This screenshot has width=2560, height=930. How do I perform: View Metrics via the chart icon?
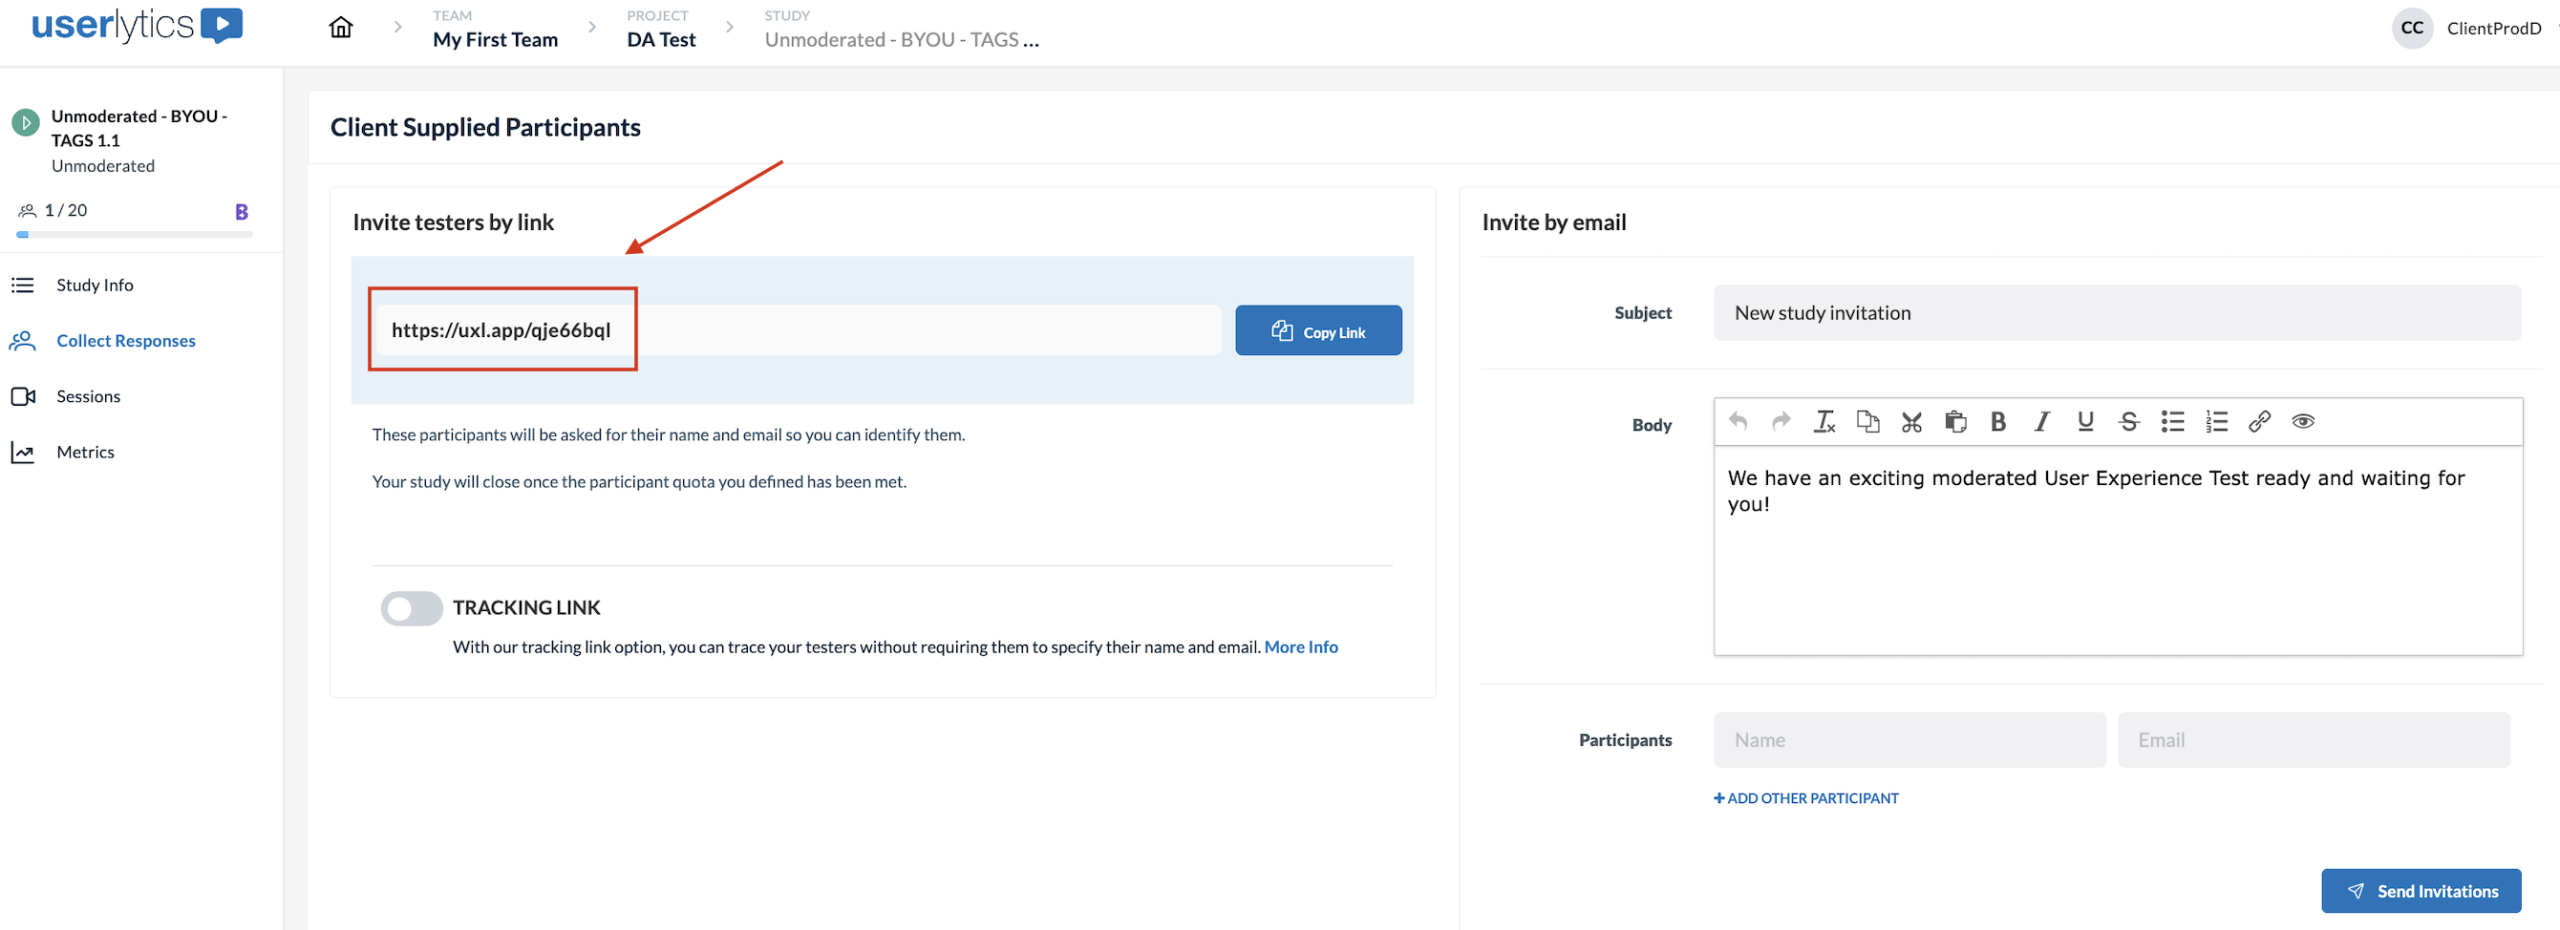(x=24, y=451)
